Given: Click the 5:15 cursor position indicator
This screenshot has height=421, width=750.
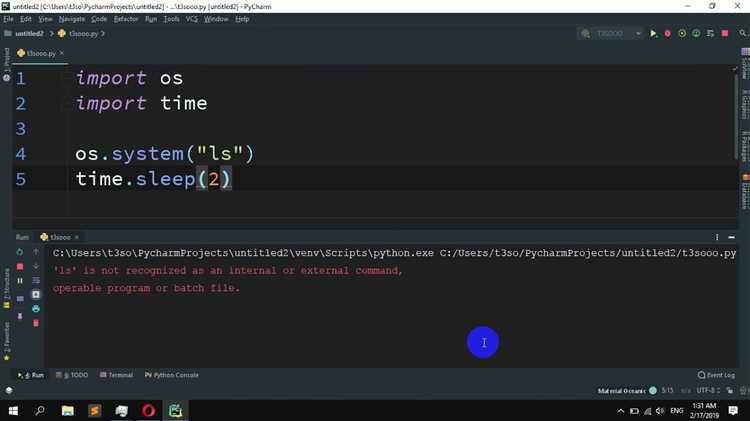Looking at the screenshot, I should [667, 391].
